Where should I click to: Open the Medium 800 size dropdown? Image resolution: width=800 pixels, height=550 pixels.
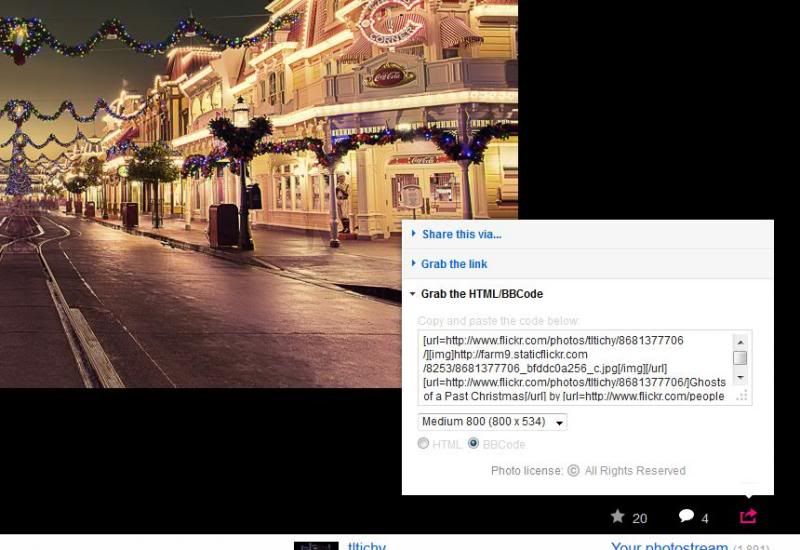click(x=492, y=422)
